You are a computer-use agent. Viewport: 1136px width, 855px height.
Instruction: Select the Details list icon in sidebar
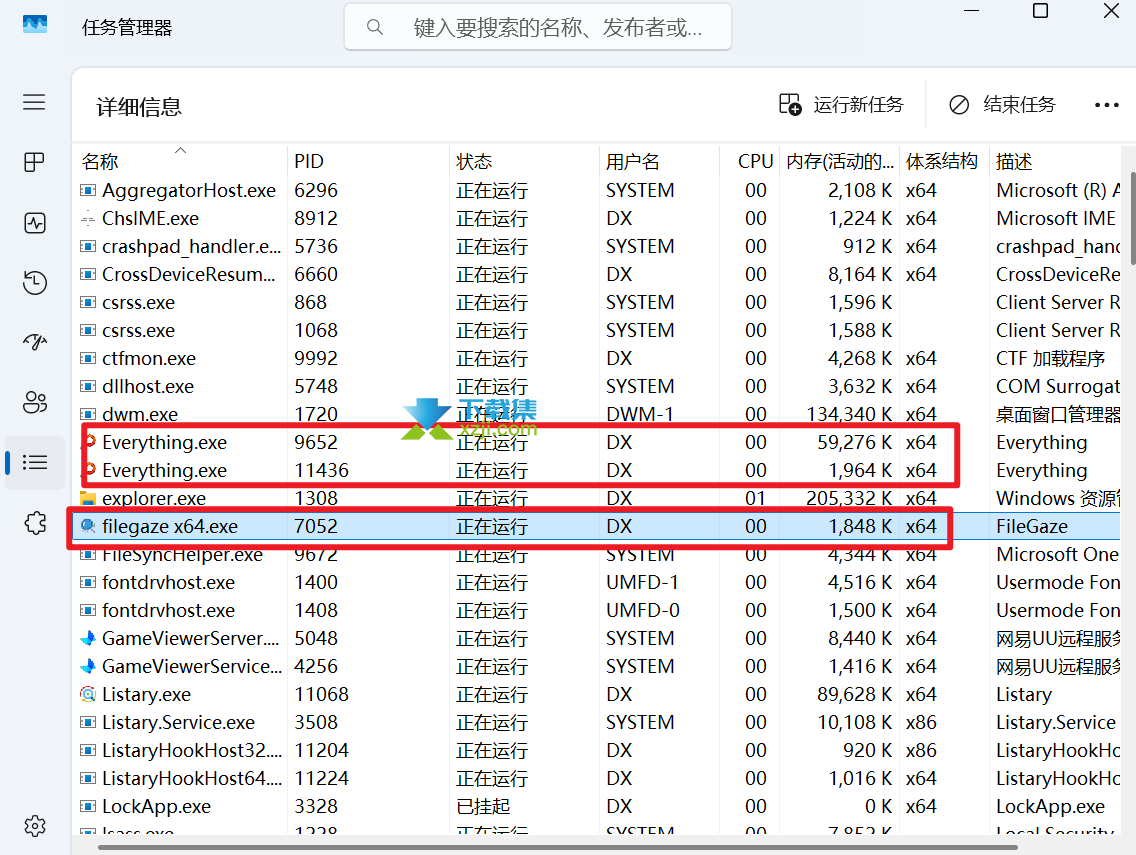click(35, 462)
